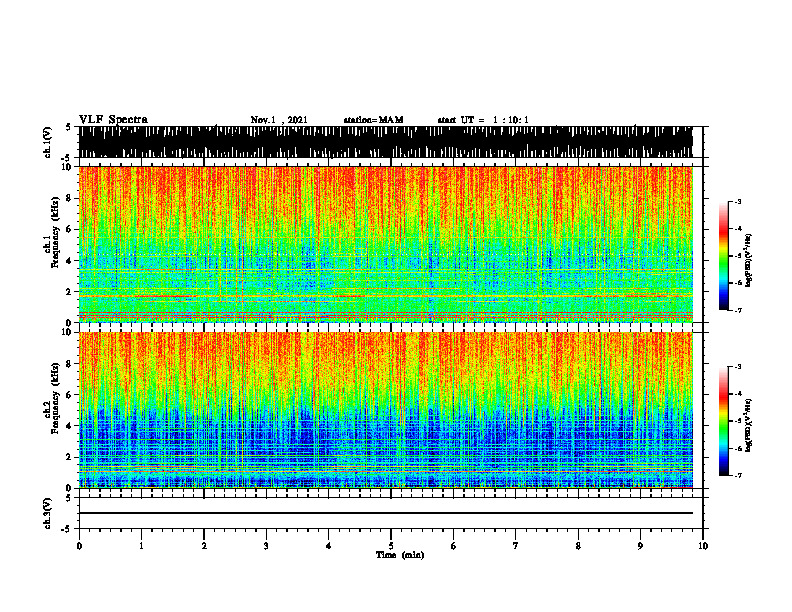
Task: Click the 9 tick on Time axis
Action: pos(640,546)
